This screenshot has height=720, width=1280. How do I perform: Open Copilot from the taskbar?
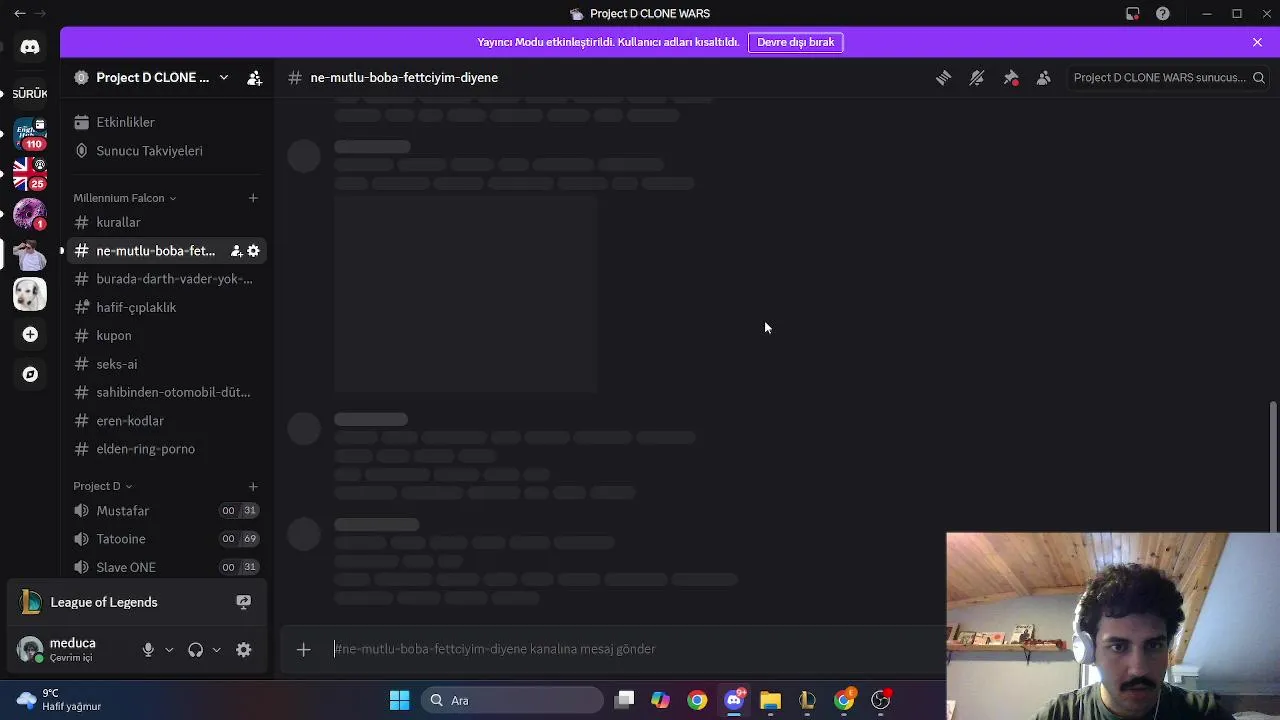(660, 700)
